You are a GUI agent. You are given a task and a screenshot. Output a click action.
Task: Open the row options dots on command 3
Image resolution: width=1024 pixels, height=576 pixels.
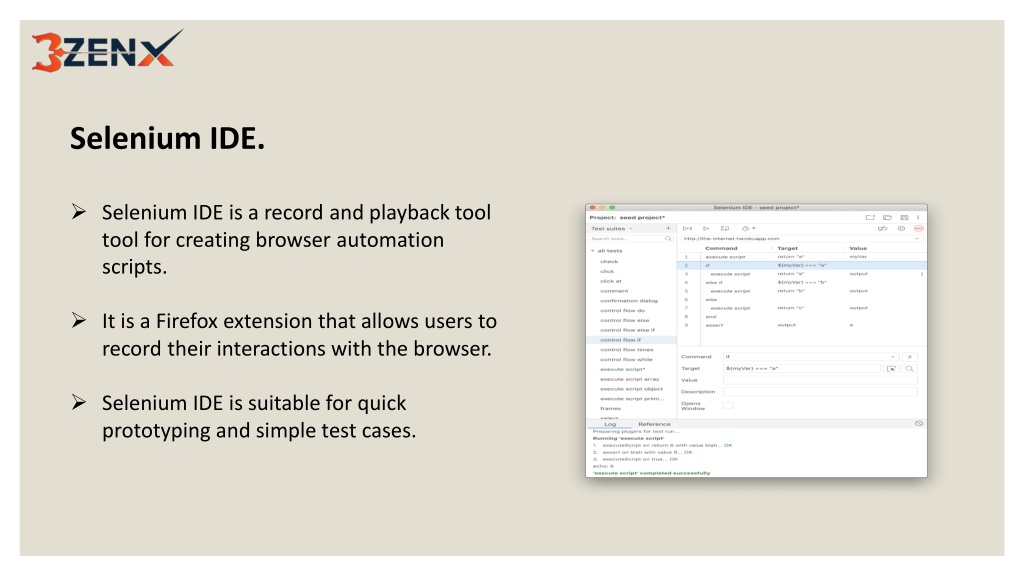921,274
